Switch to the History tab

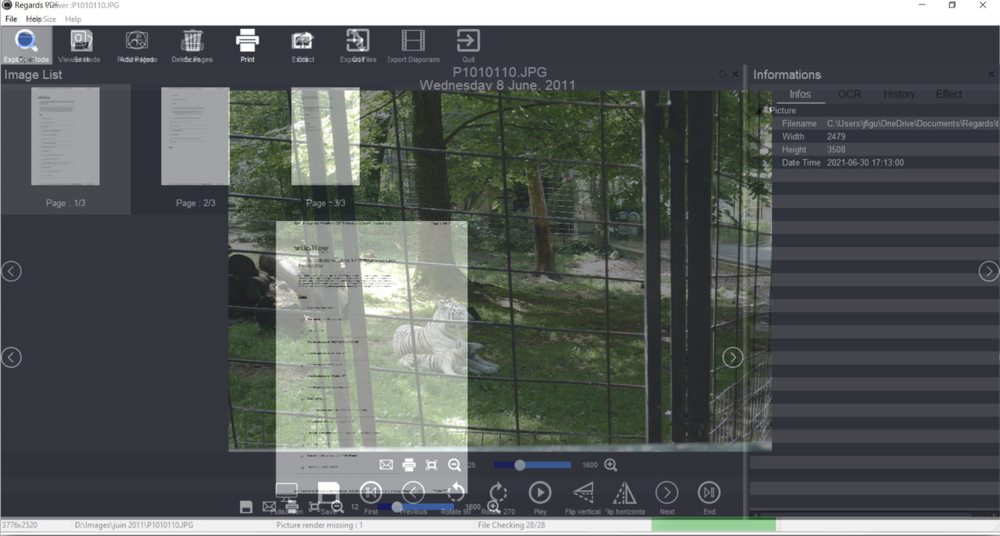pyautogui.click(x=899, y=94)
